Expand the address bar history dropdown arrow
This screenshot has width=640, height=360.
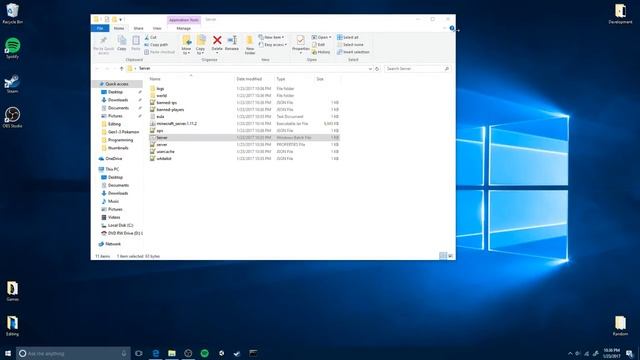[370, 69]
